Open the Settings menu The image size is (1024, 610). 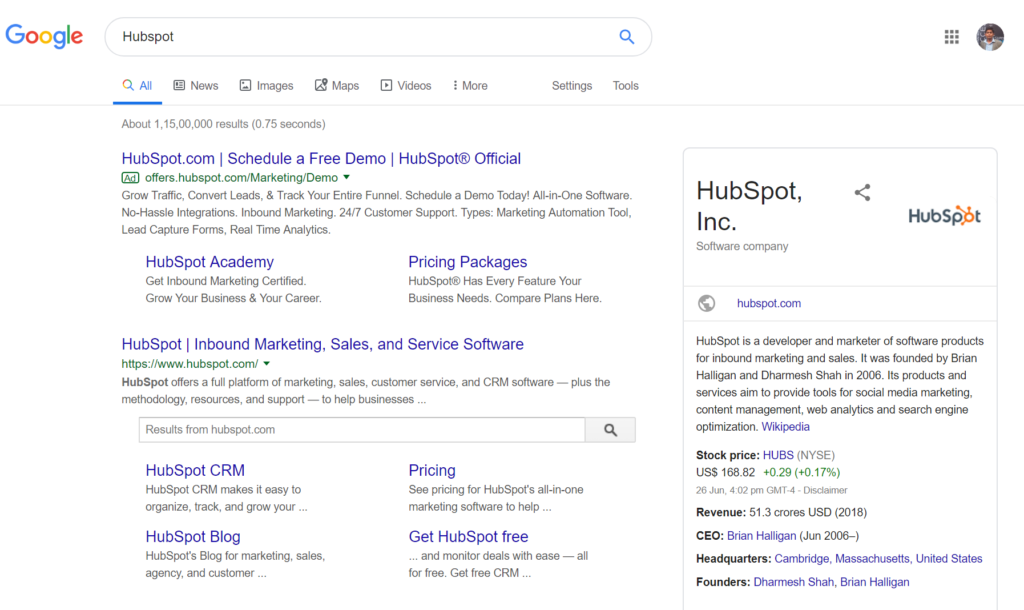(x=572, y=86)
